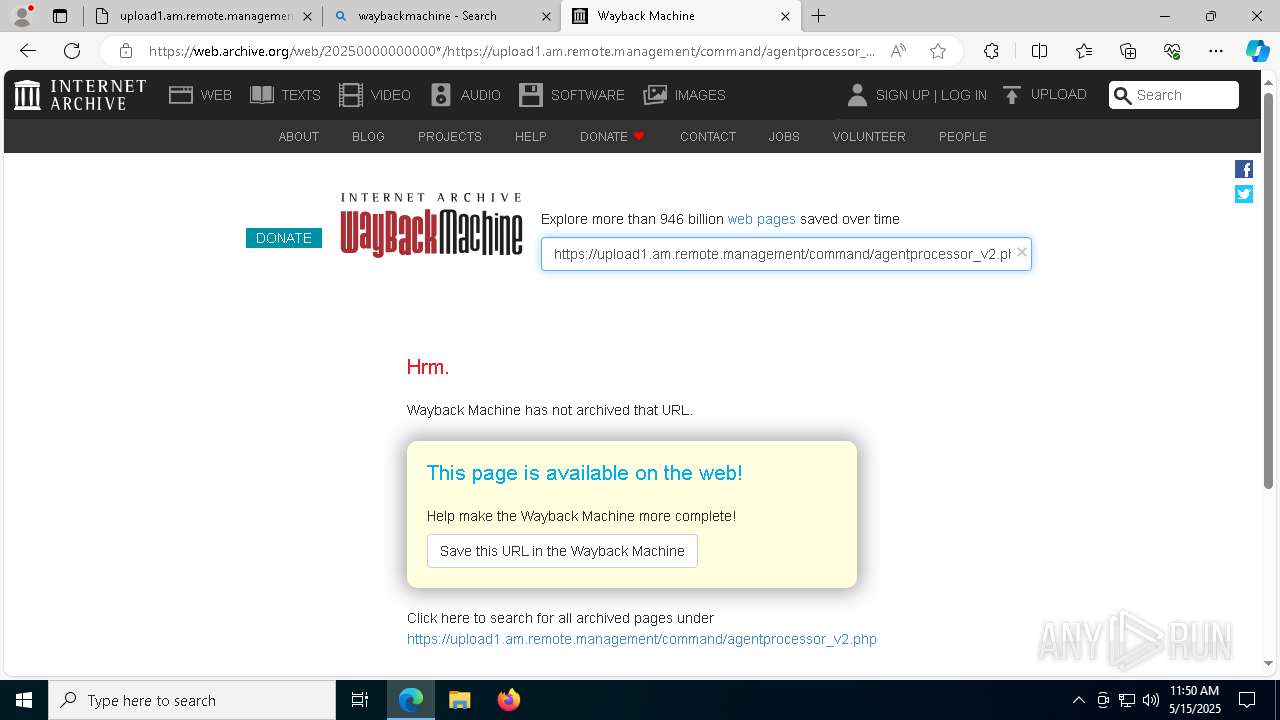
Task: Open the Edge Settings and more menu
Action: pyautogui.click(x=1216, y=51)
